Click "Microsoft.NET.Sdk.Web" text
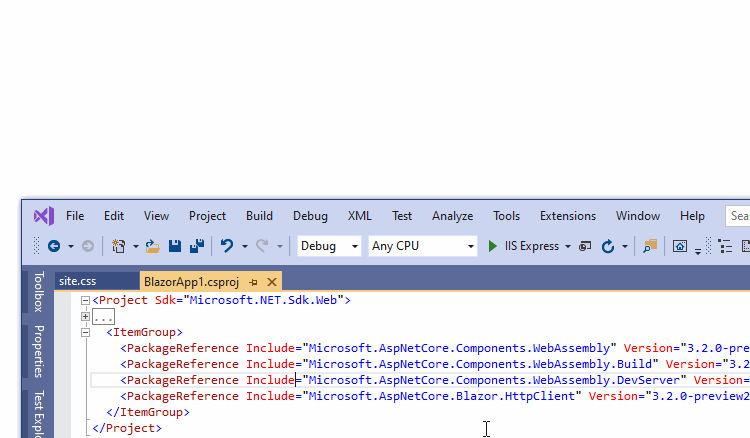Screen dimensions: 750x438 tap(264, 300)
